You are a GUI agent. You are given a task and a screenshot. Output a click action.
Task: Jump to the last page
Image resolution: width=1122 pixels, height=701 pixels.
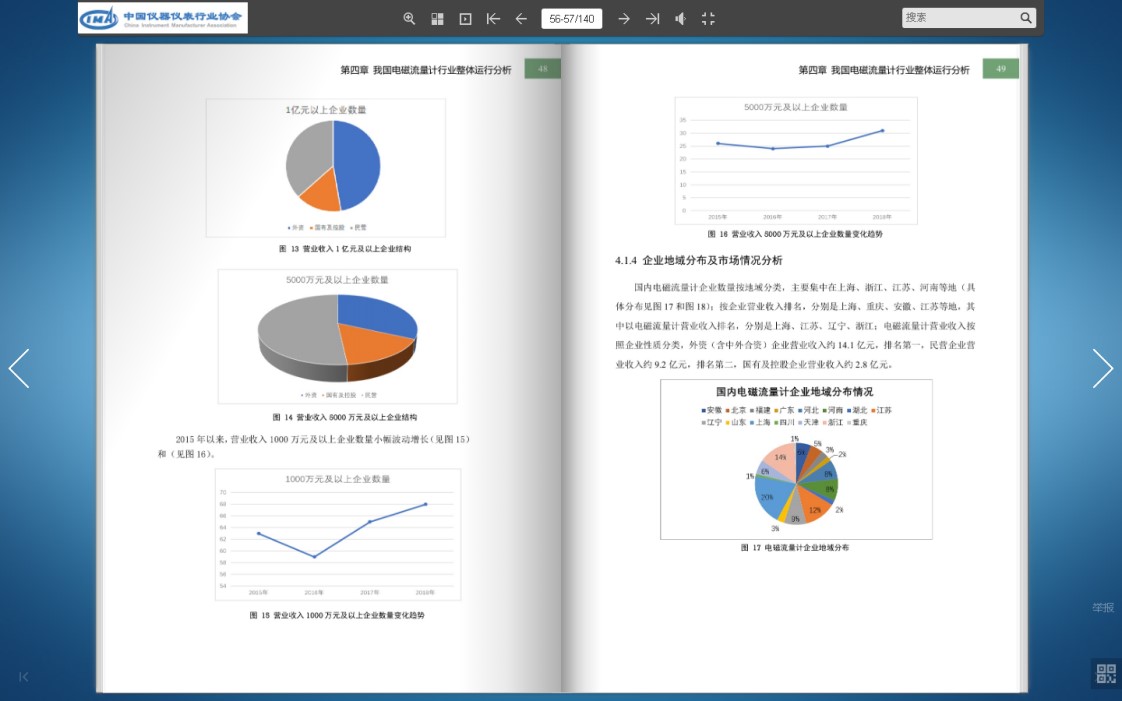point(652,19)
